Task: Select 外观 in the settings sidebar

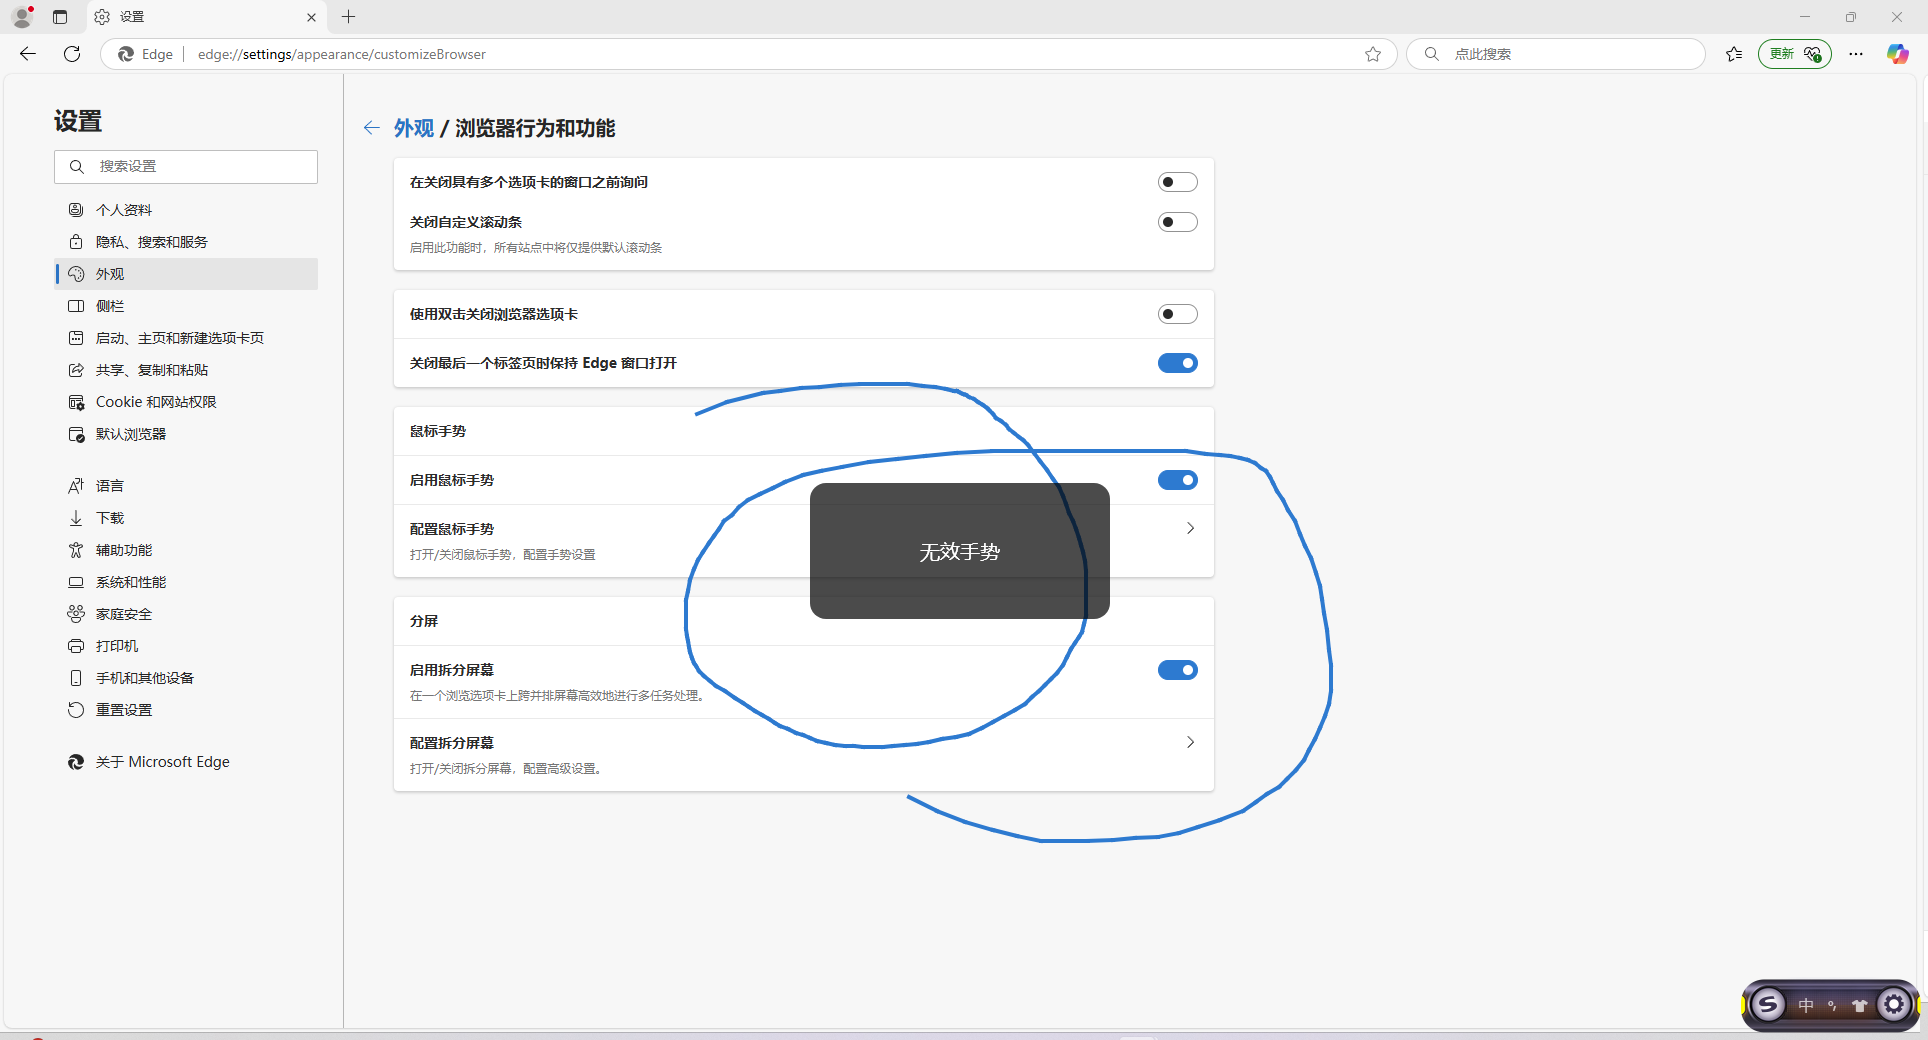Action: tap(186, 274)
